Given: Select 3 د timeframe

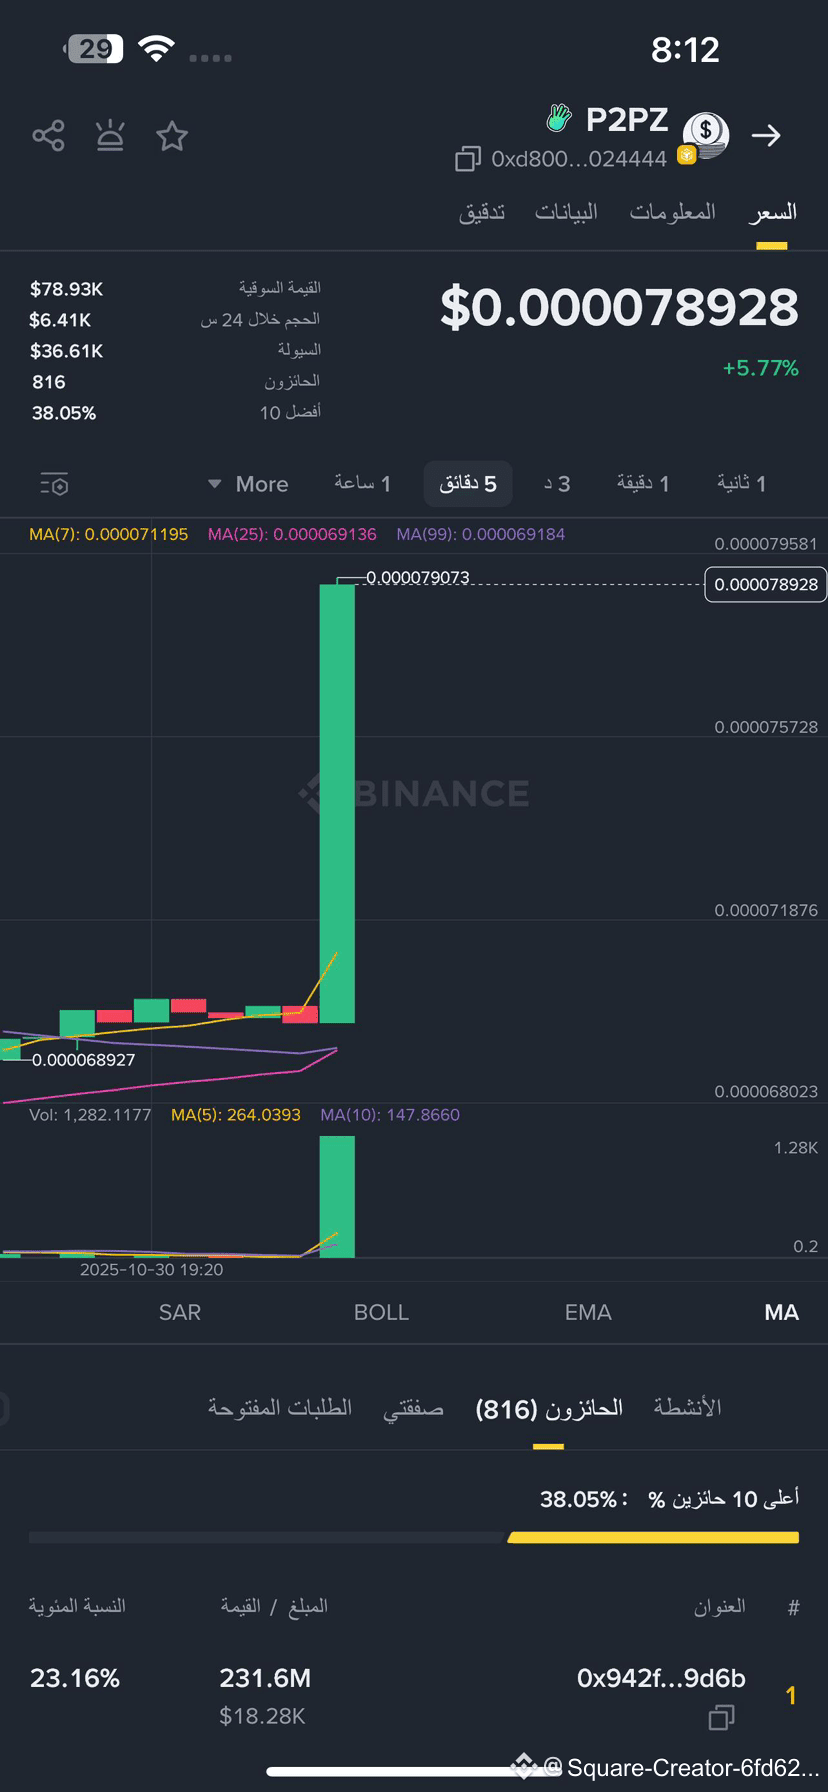Looking at the screenshot, I should pos(557,484).
